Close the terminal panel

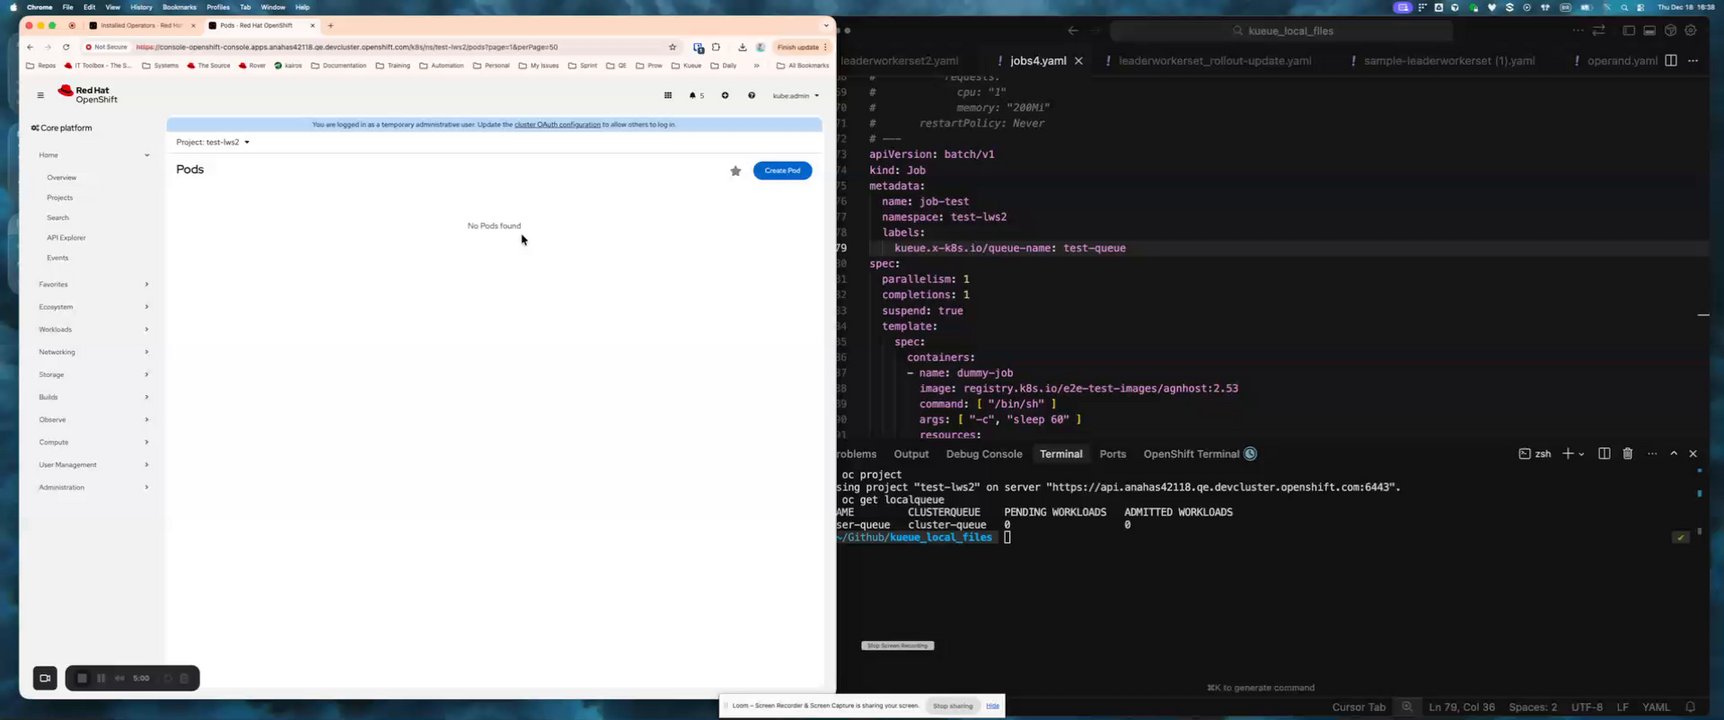tap(1693, 454)
